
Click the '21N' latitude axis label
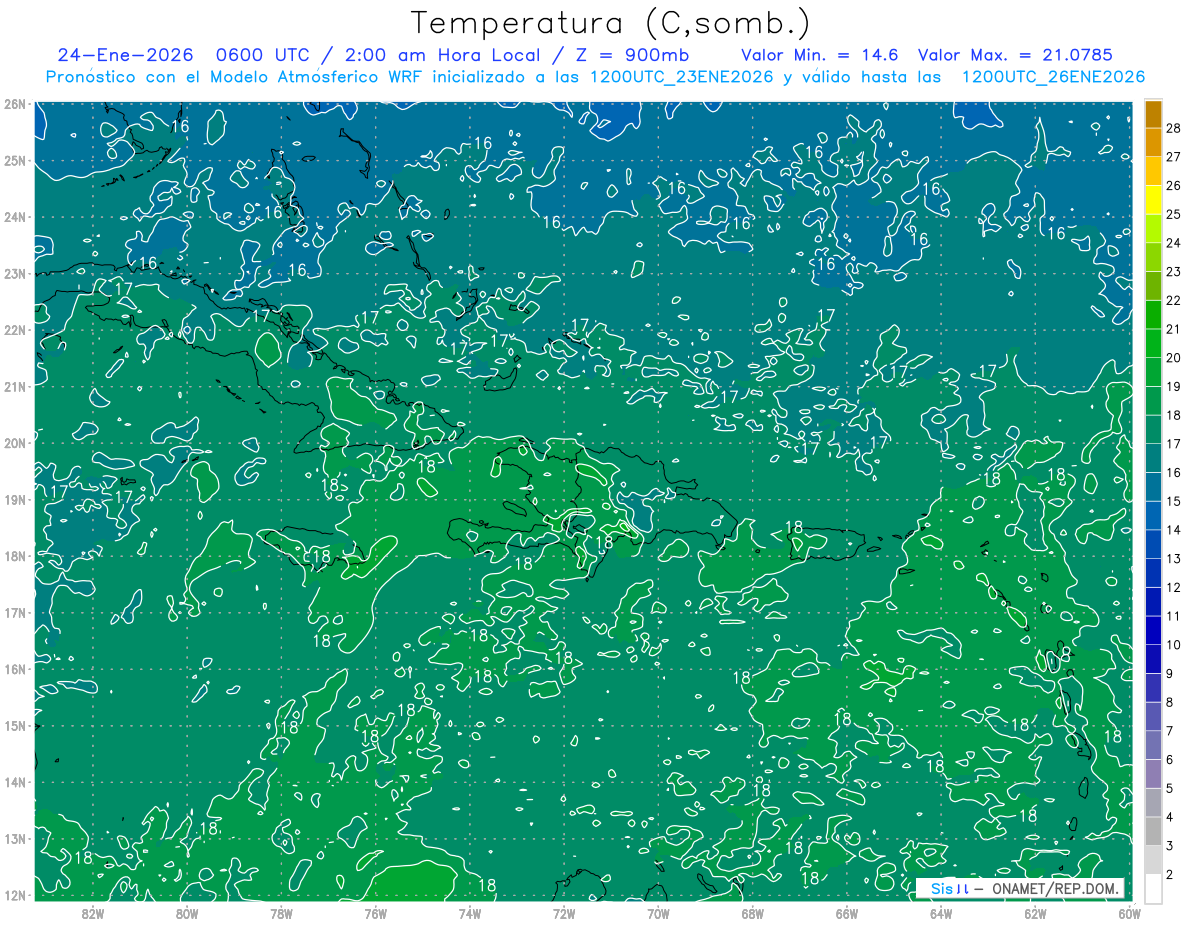15,387
